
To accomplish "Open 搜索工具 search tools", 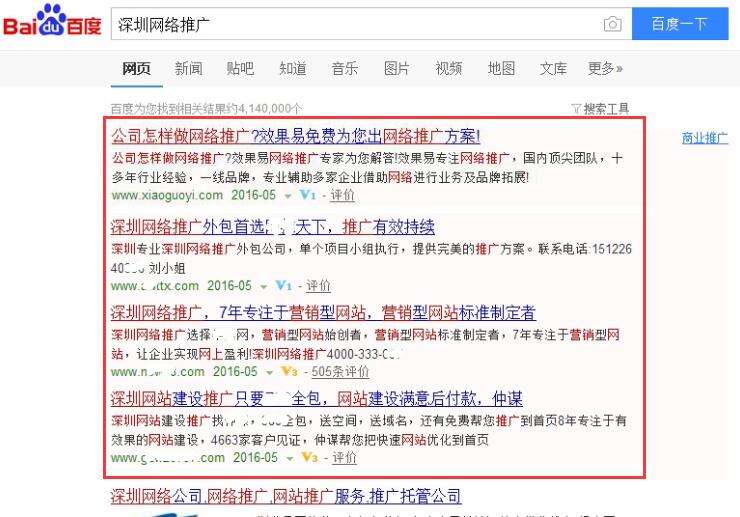I will coord(606,109).
